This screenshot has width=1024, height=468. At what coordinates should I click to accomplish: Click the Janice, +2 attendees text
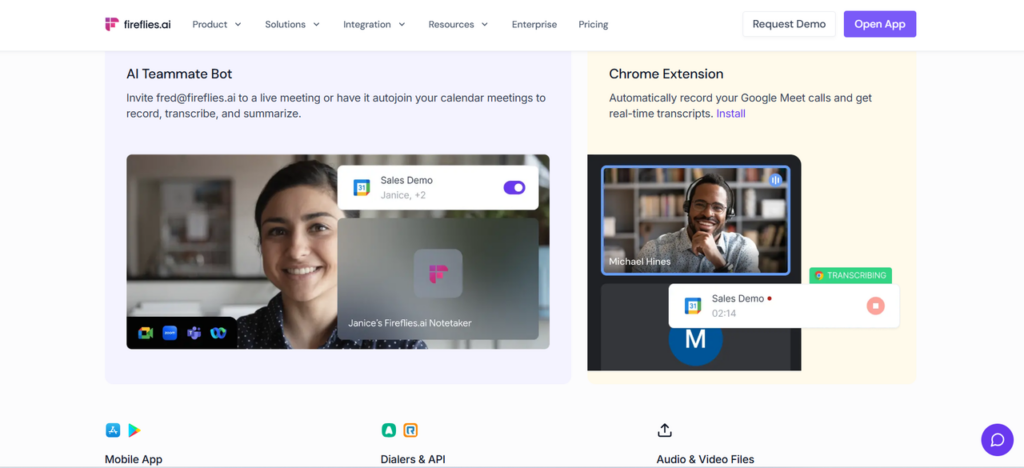pos(403,195)
